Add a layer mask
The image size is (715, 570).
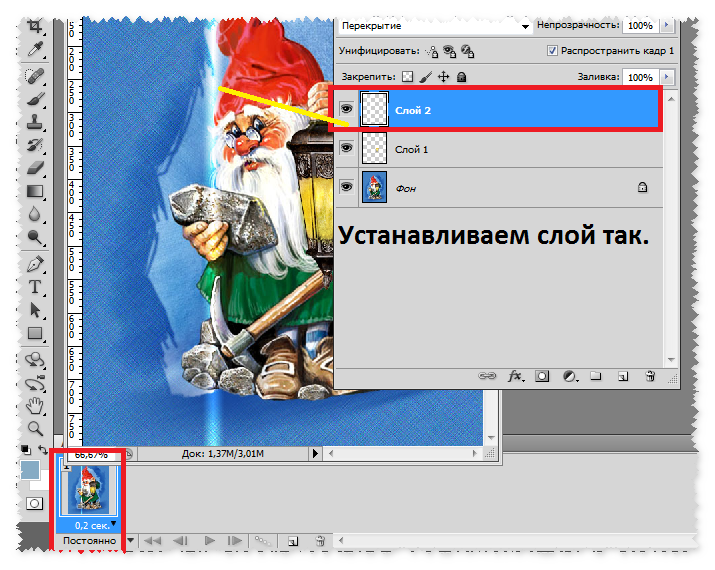pos(542,376)
